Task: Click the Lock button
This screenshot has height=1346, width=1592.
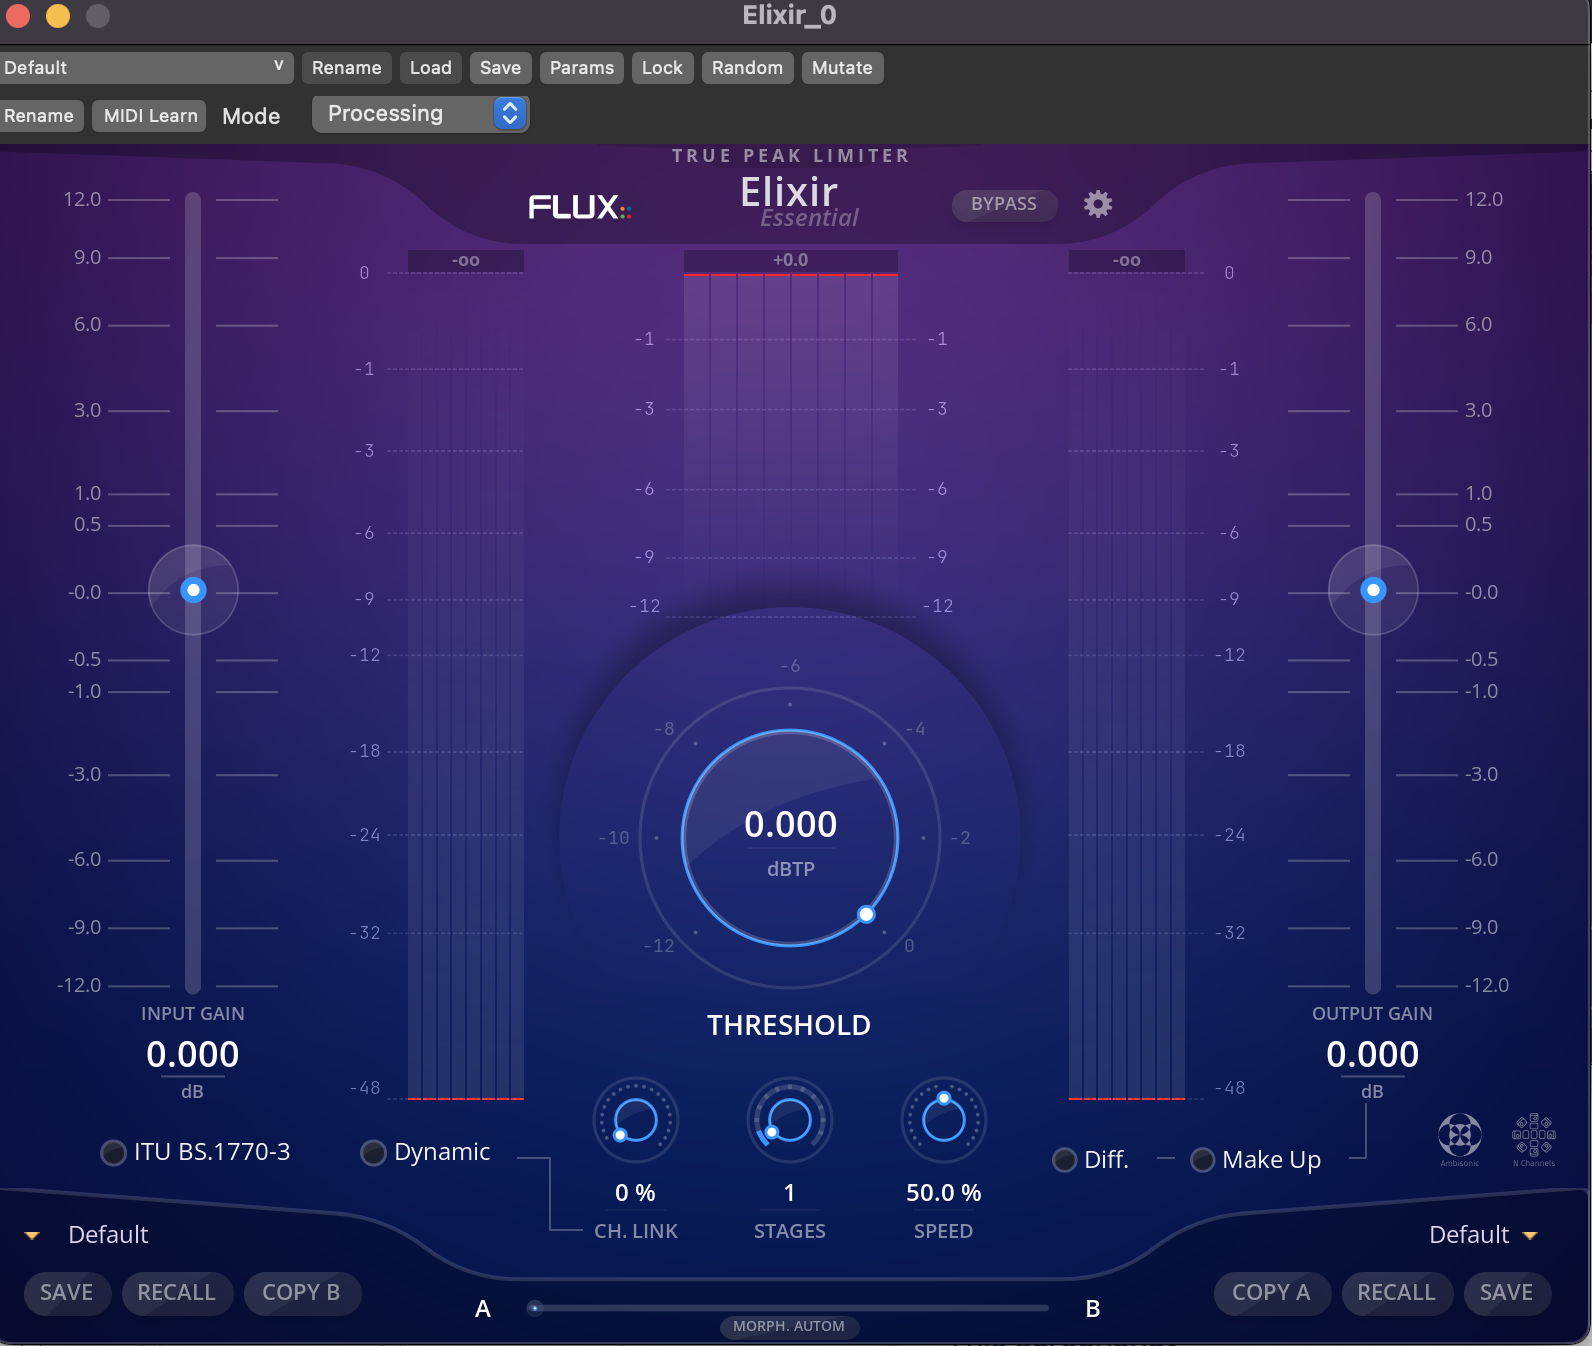Action: (x=662, y=68)
